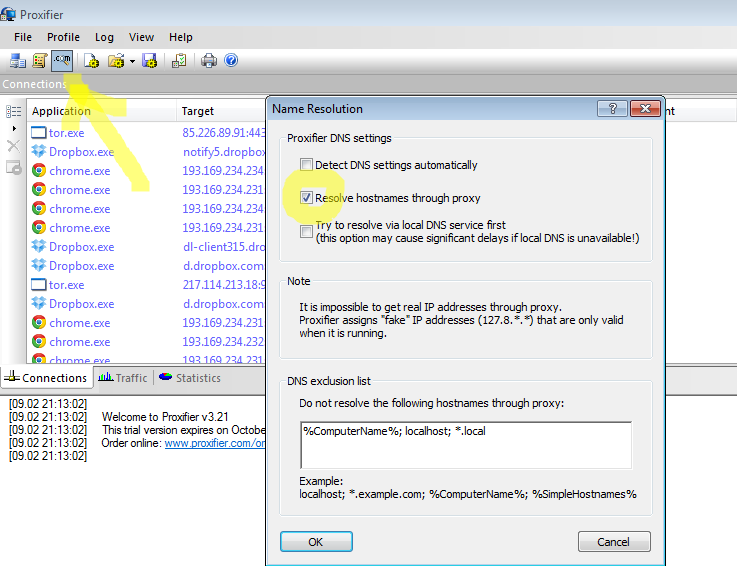Expand the small arrow in left sidebar

click(14, 129)
